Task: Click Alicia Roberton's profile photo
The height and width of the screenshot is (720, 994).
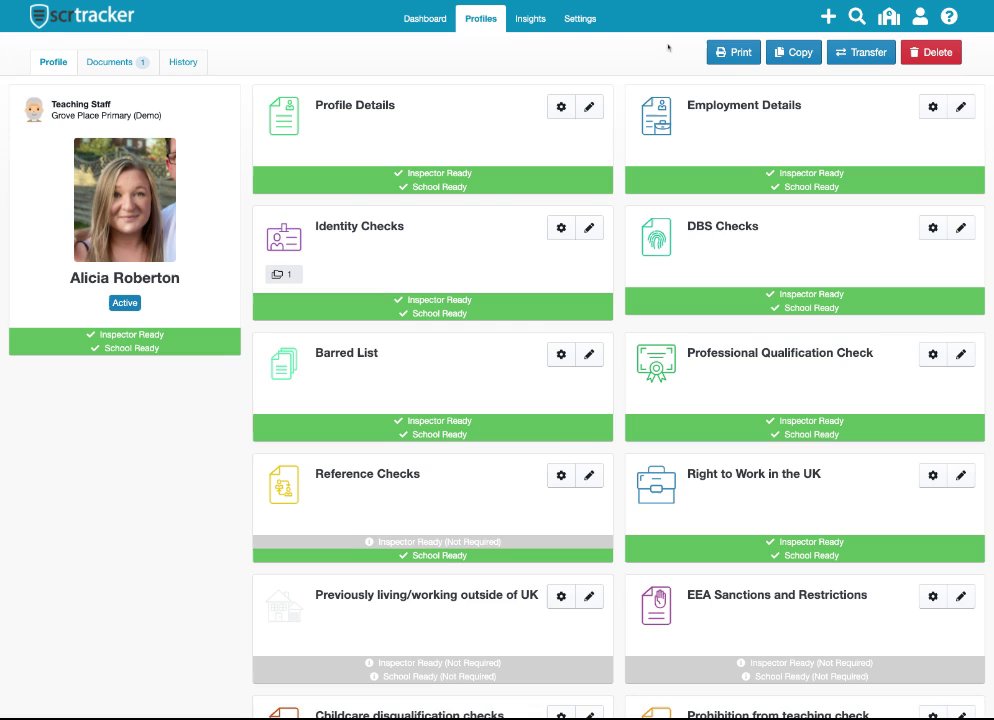Action: 125,200
